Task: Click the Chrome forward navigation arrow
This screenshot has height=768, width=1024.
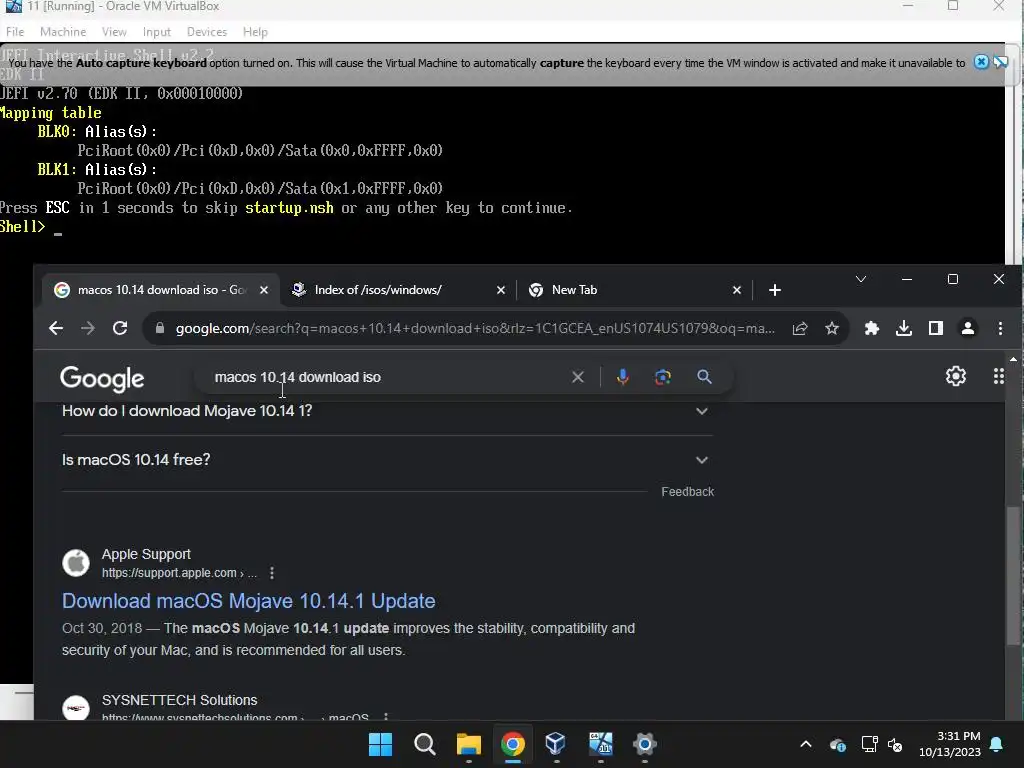Action: click(x=88, y=328)
